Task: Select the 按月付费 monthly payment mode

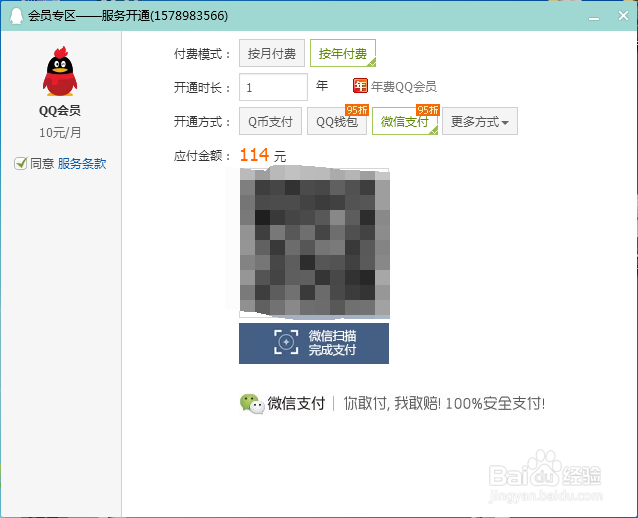Action: [x=271, y=53]
